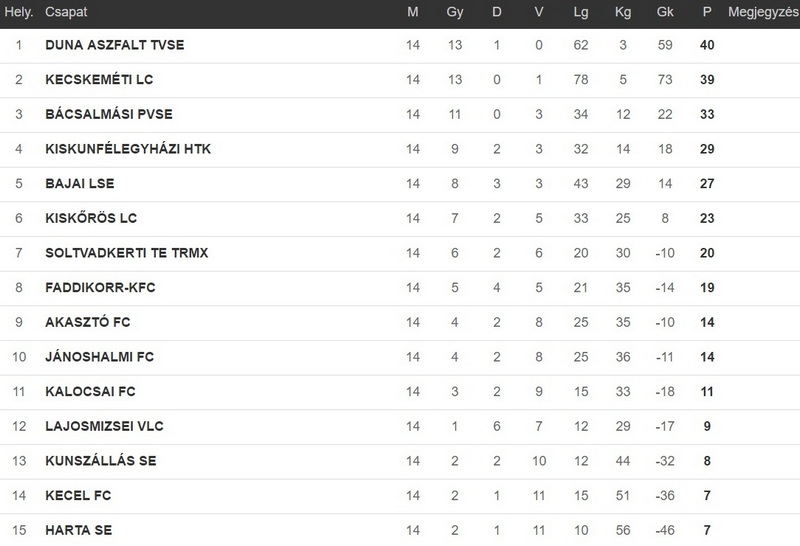The width and height of the screenshot is (800, 546).
Task: Click the Csapat column header
Action: [66, 12]
